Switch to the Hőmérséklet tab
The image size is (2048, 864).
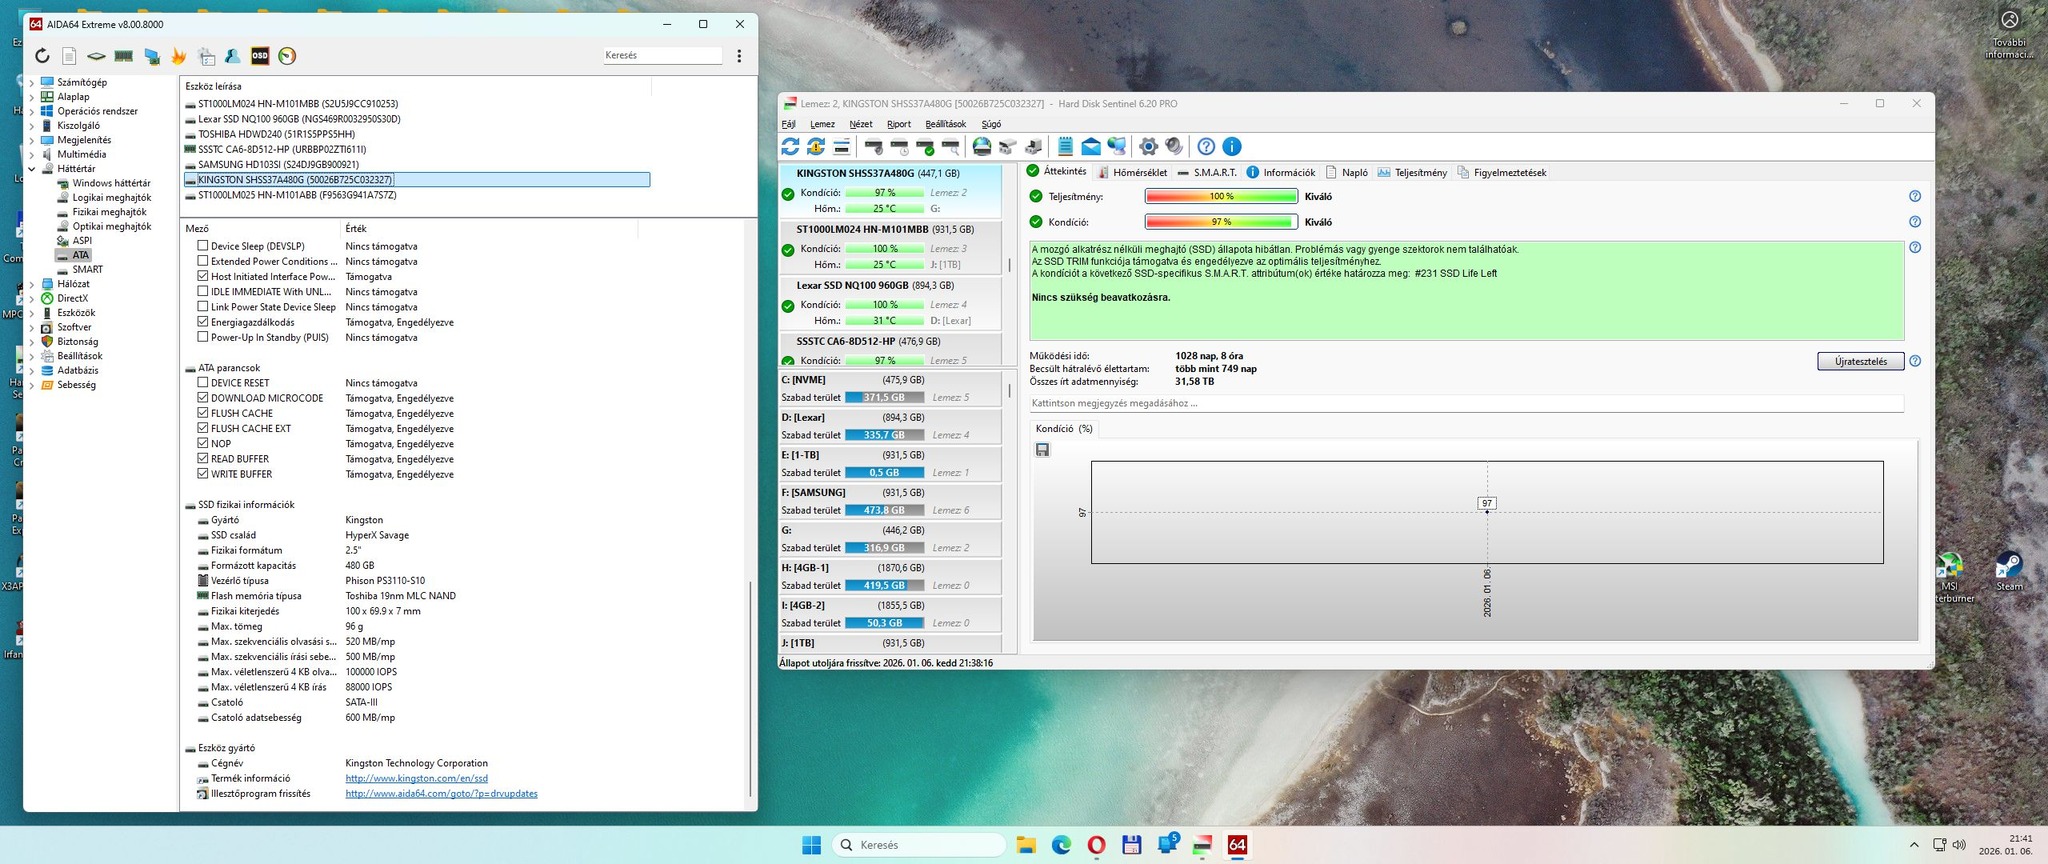click(1132, 172)
